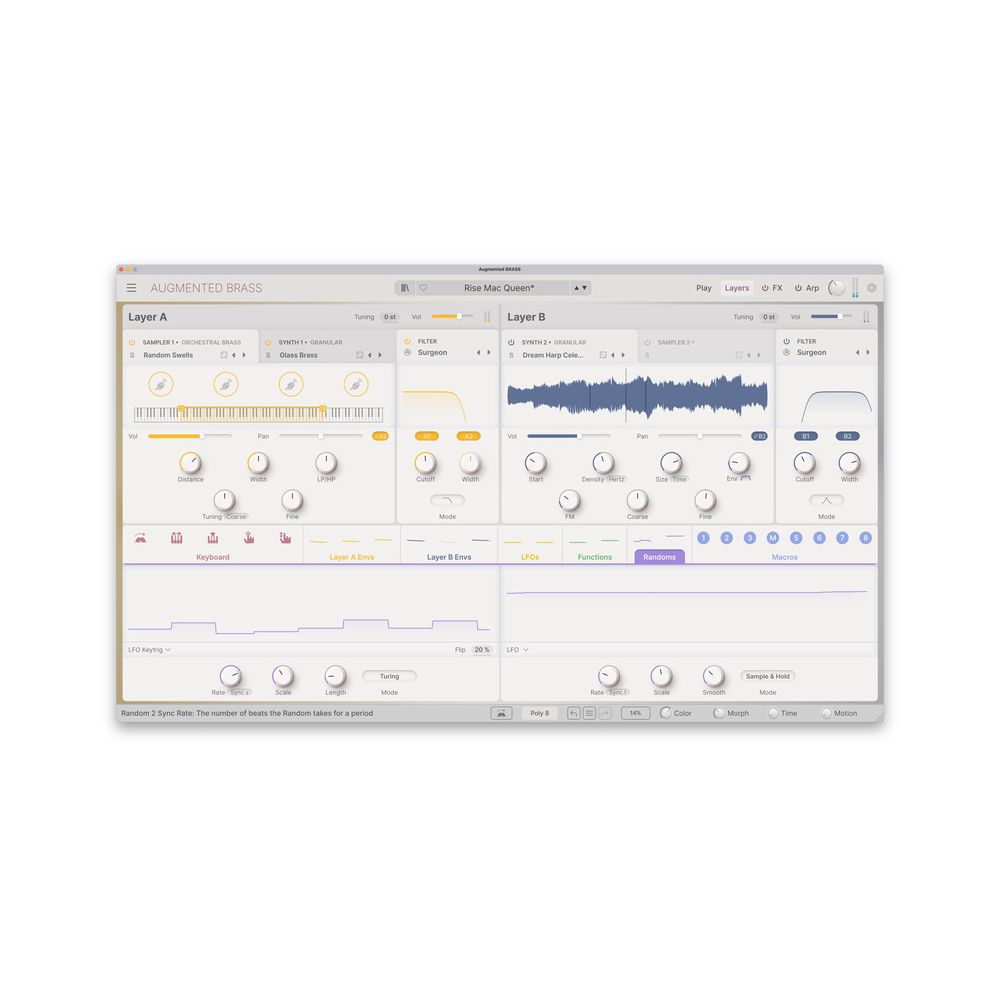Click the first mallet icon above the keyboard display
The image size is (1000, 1000).
141,538
